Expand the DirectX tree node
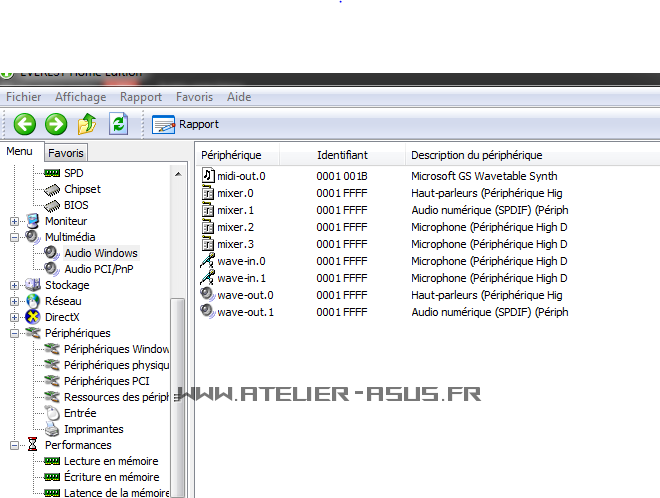Image resolution: width=660 pixels, height=498 pixels. 14,318
